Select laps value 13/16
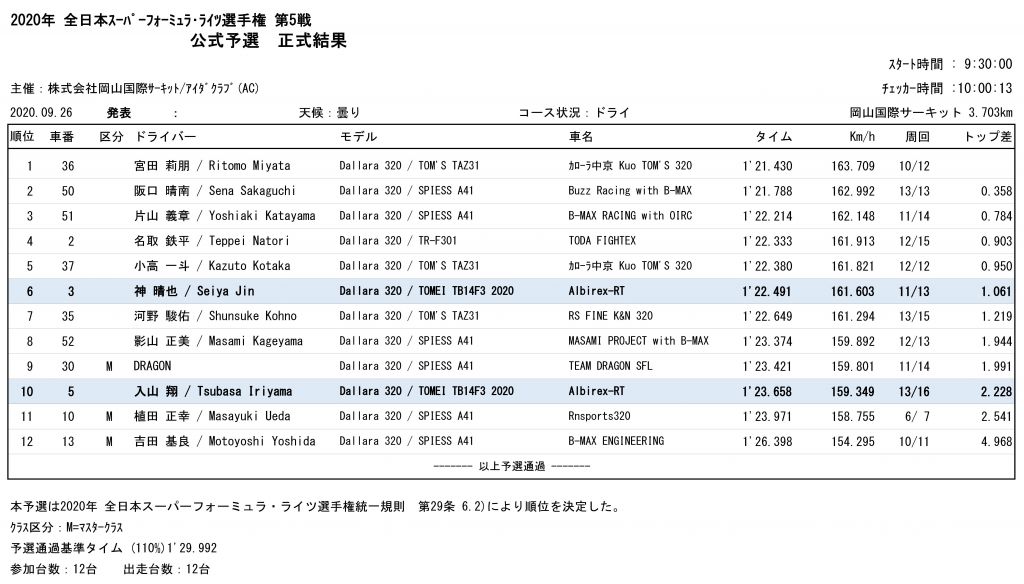1024x584 pixels. point(914,391)
